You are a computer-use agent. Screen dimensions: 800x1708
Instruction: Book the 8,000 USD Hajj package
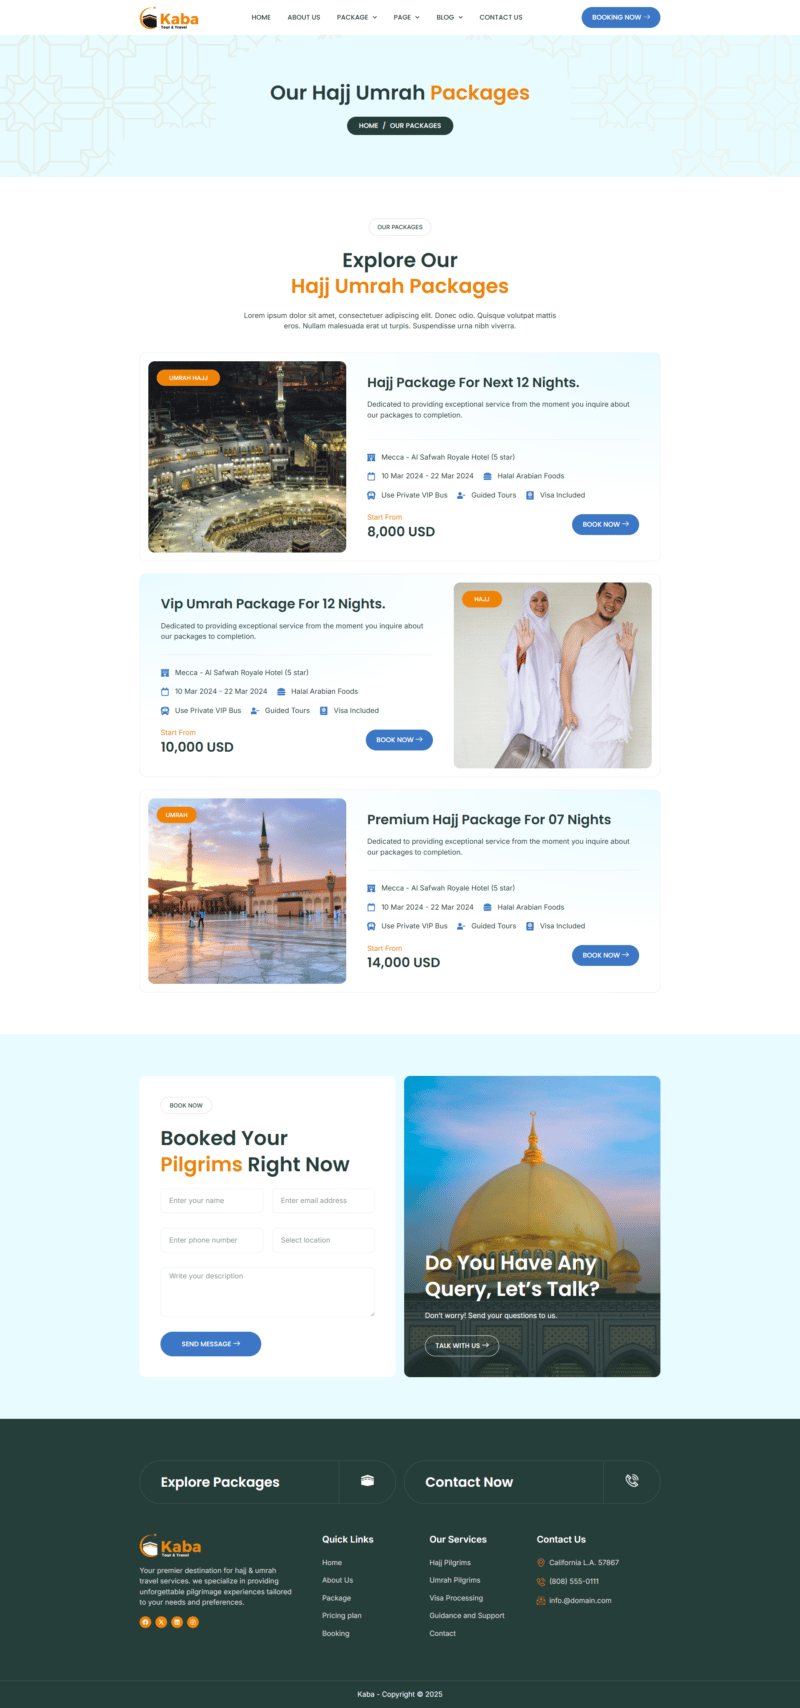tap(605, 524)
